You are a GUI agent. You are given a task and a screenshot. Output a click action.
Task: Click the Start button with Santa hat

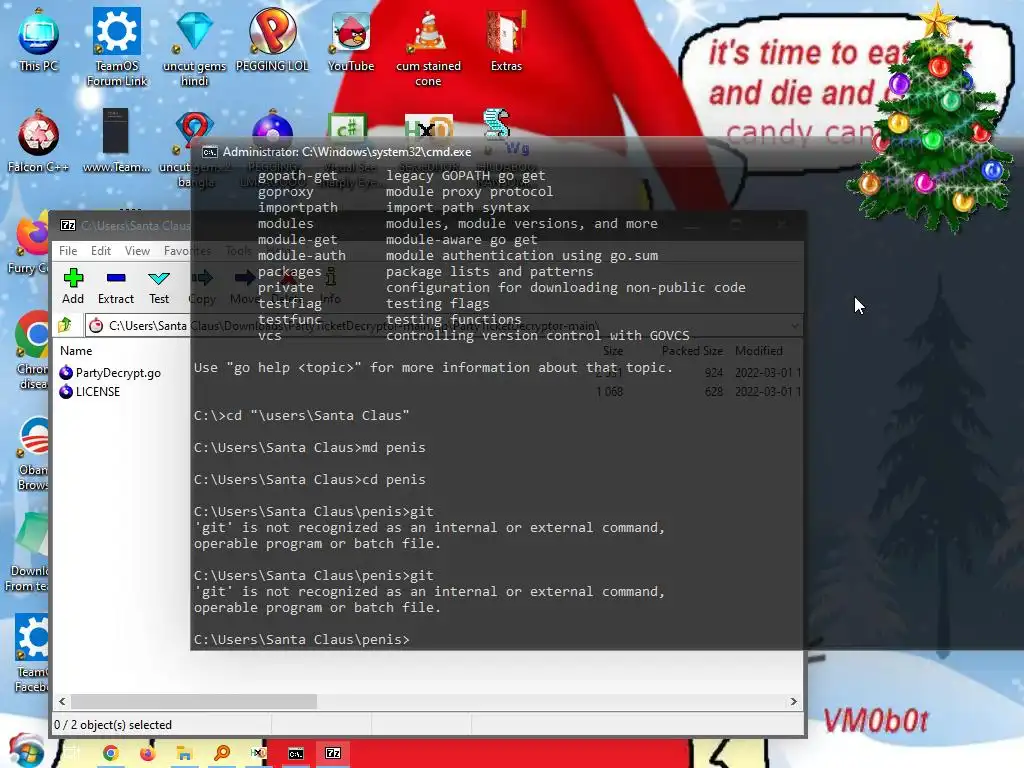(26, 751)
